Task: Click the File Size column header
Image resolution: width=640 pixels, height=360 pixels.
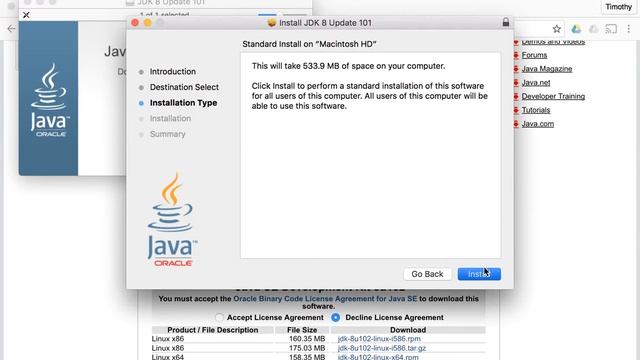Action: 302,330
